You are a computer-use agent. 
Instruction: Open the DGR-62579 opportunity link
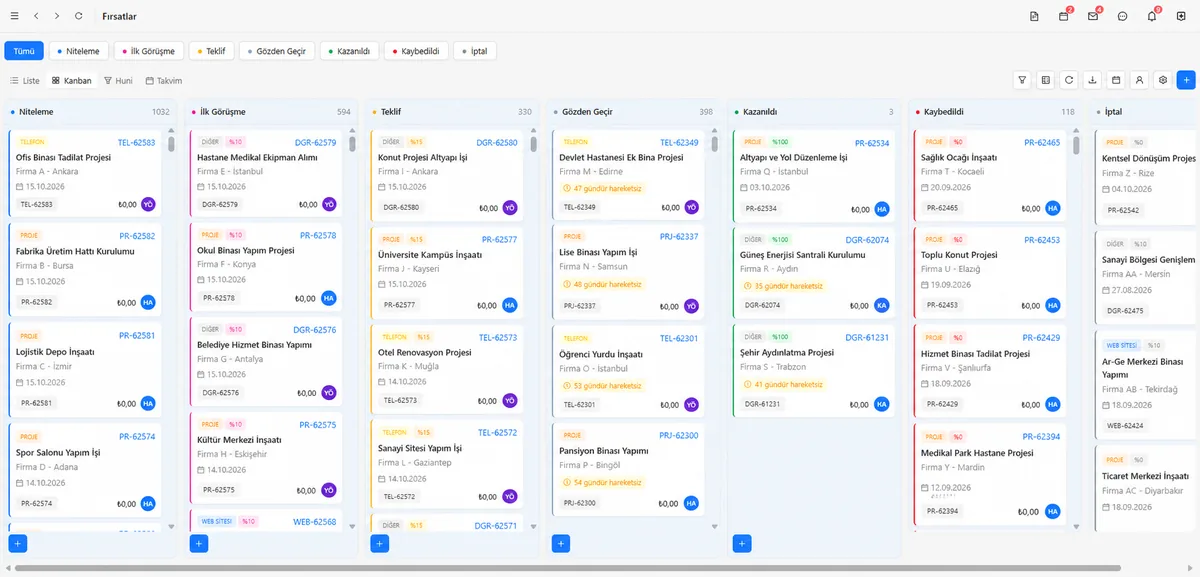[316, 142]
